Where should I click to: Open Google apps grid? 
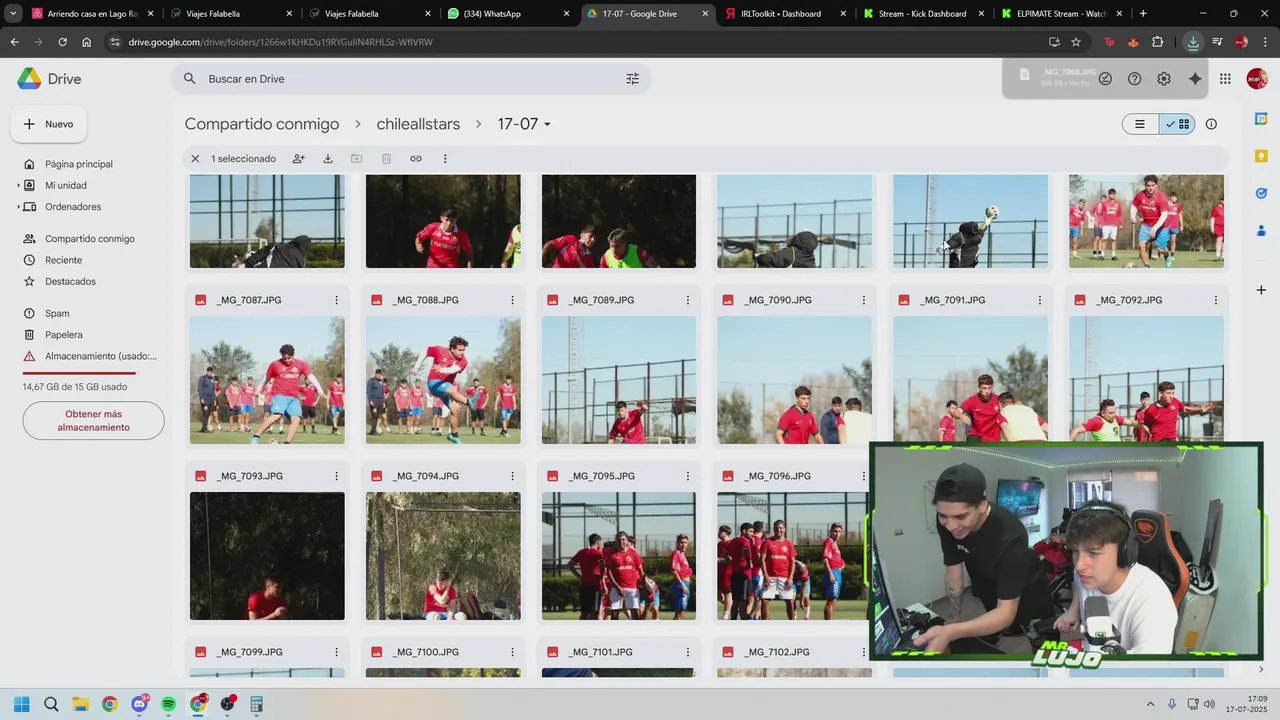point(1225,79)
